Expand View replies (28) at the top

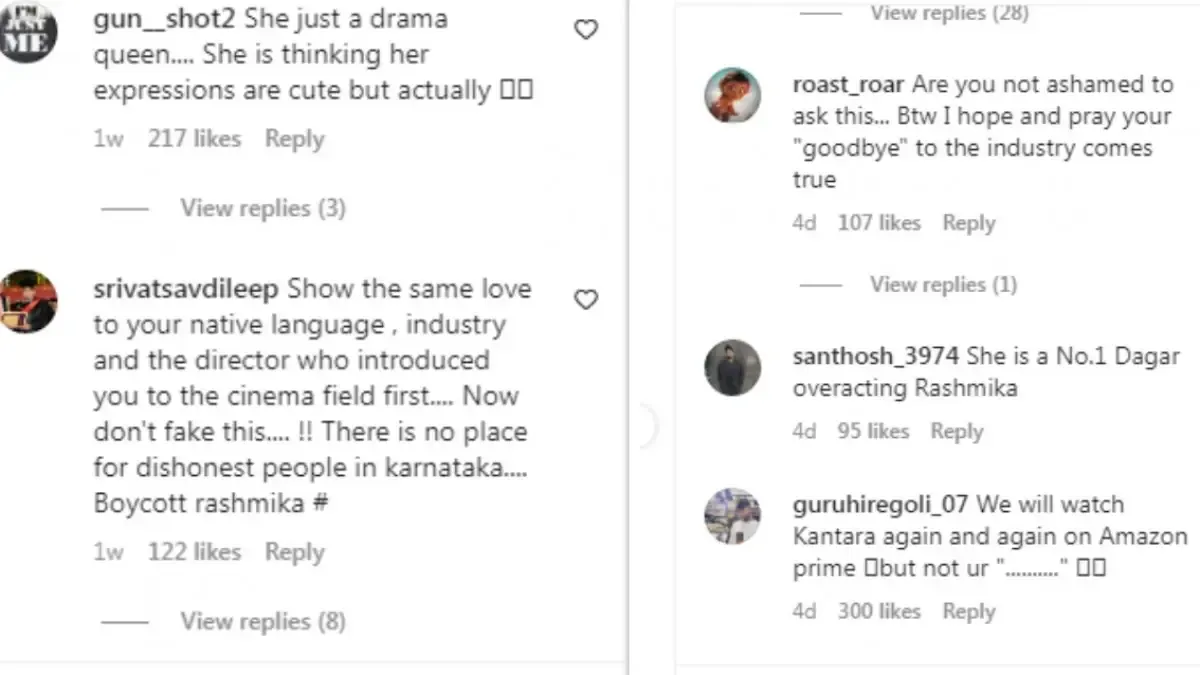(x=948, y=13)
